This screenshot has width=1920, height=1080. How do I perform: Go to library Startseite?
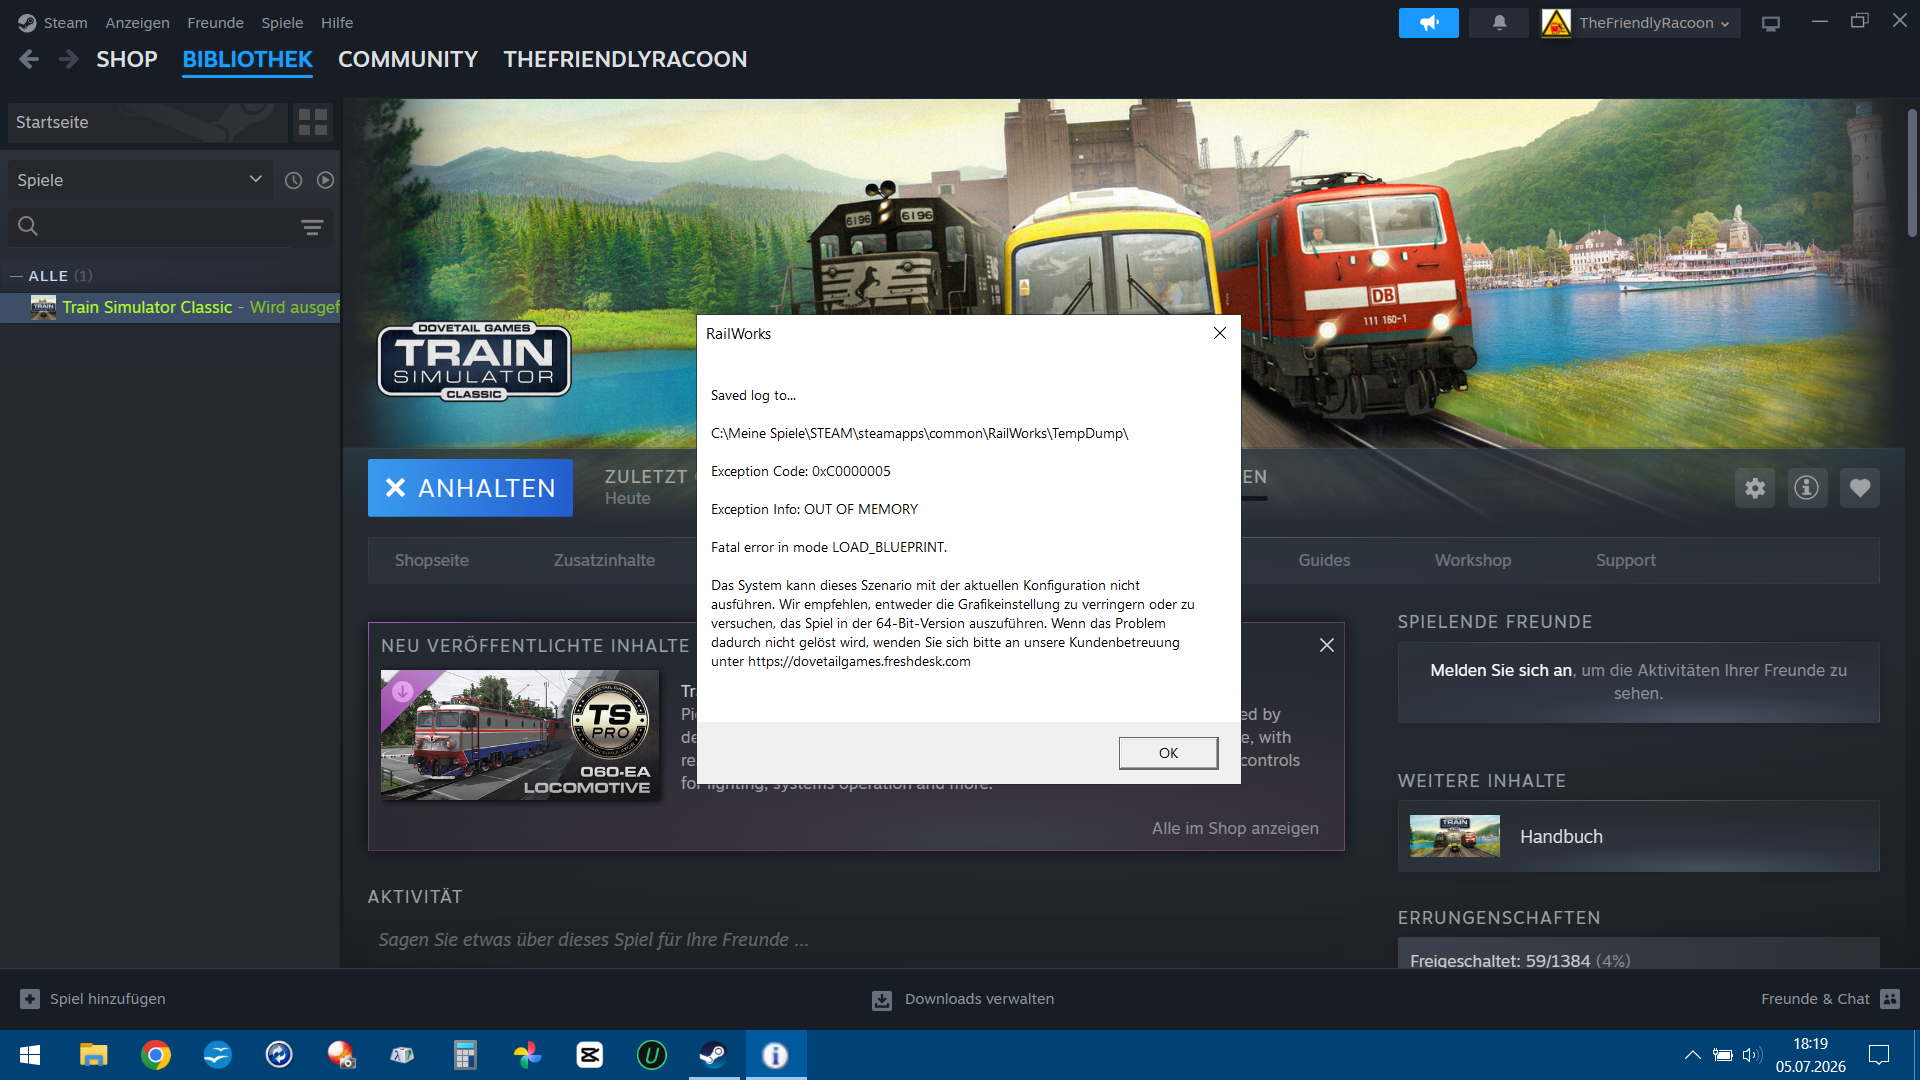(x=148, y=122)
